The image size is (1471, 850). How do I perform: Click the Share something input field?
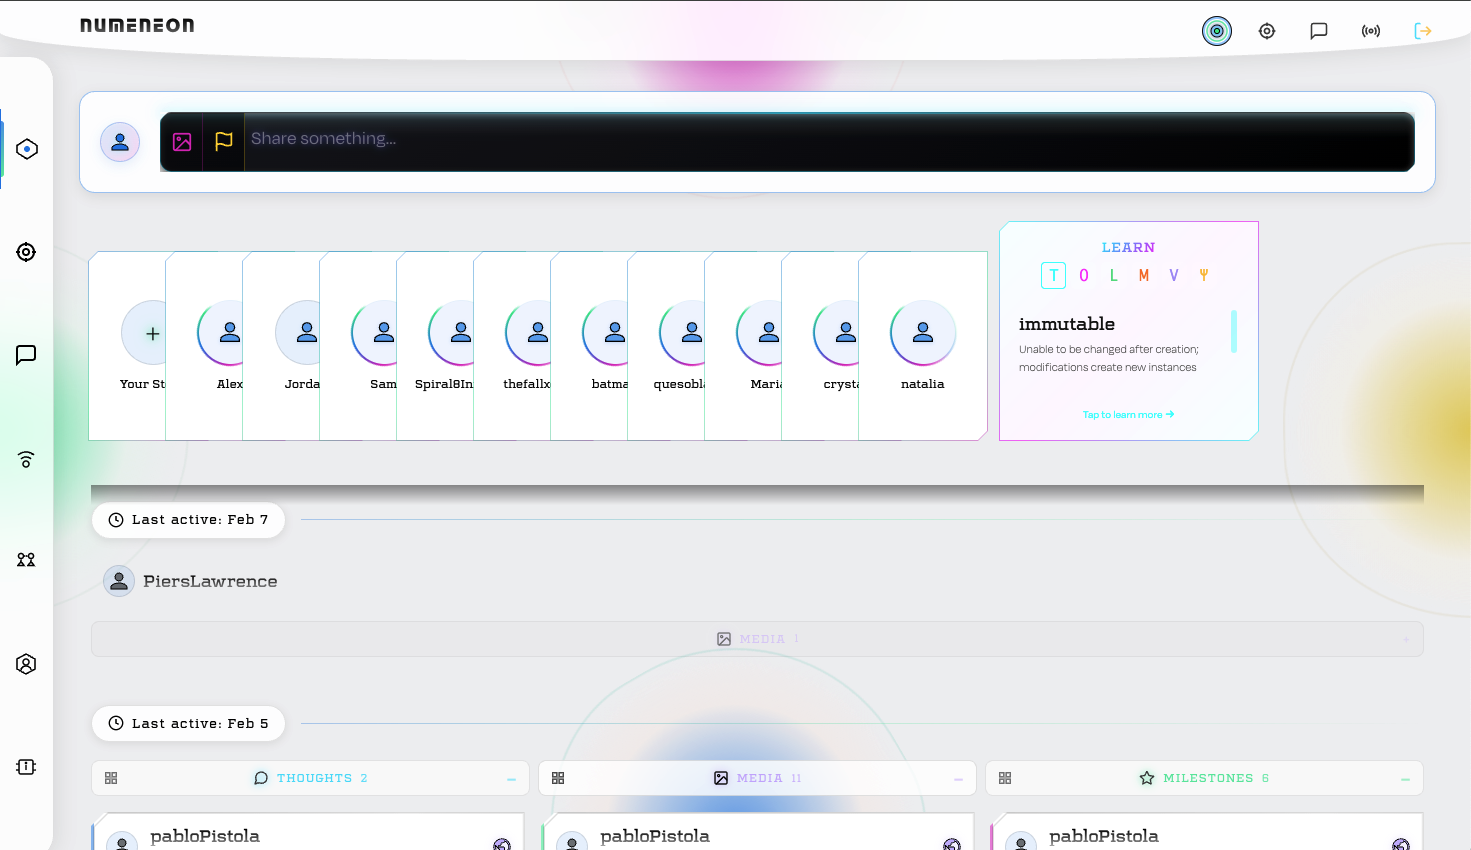pyautogui.click(x=700, y=140)
